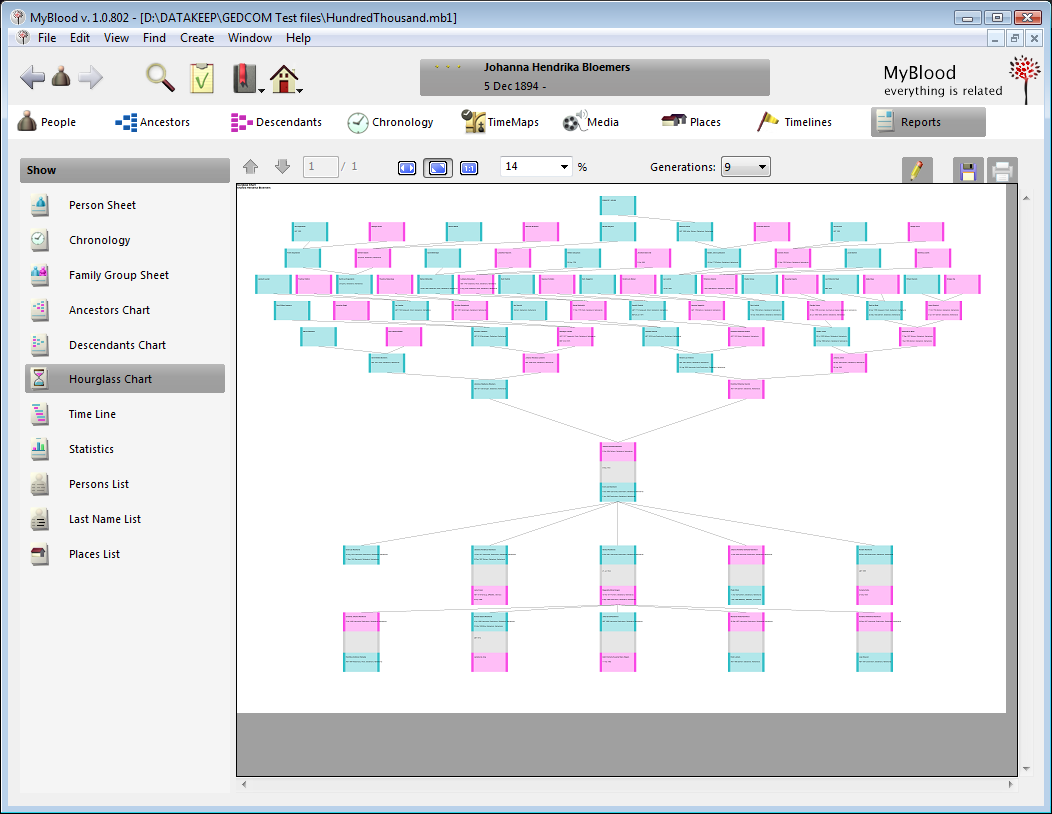The width and height of the screenshot is (1052, 814).
Task: Select Time Line report
Action: point(125,414)
